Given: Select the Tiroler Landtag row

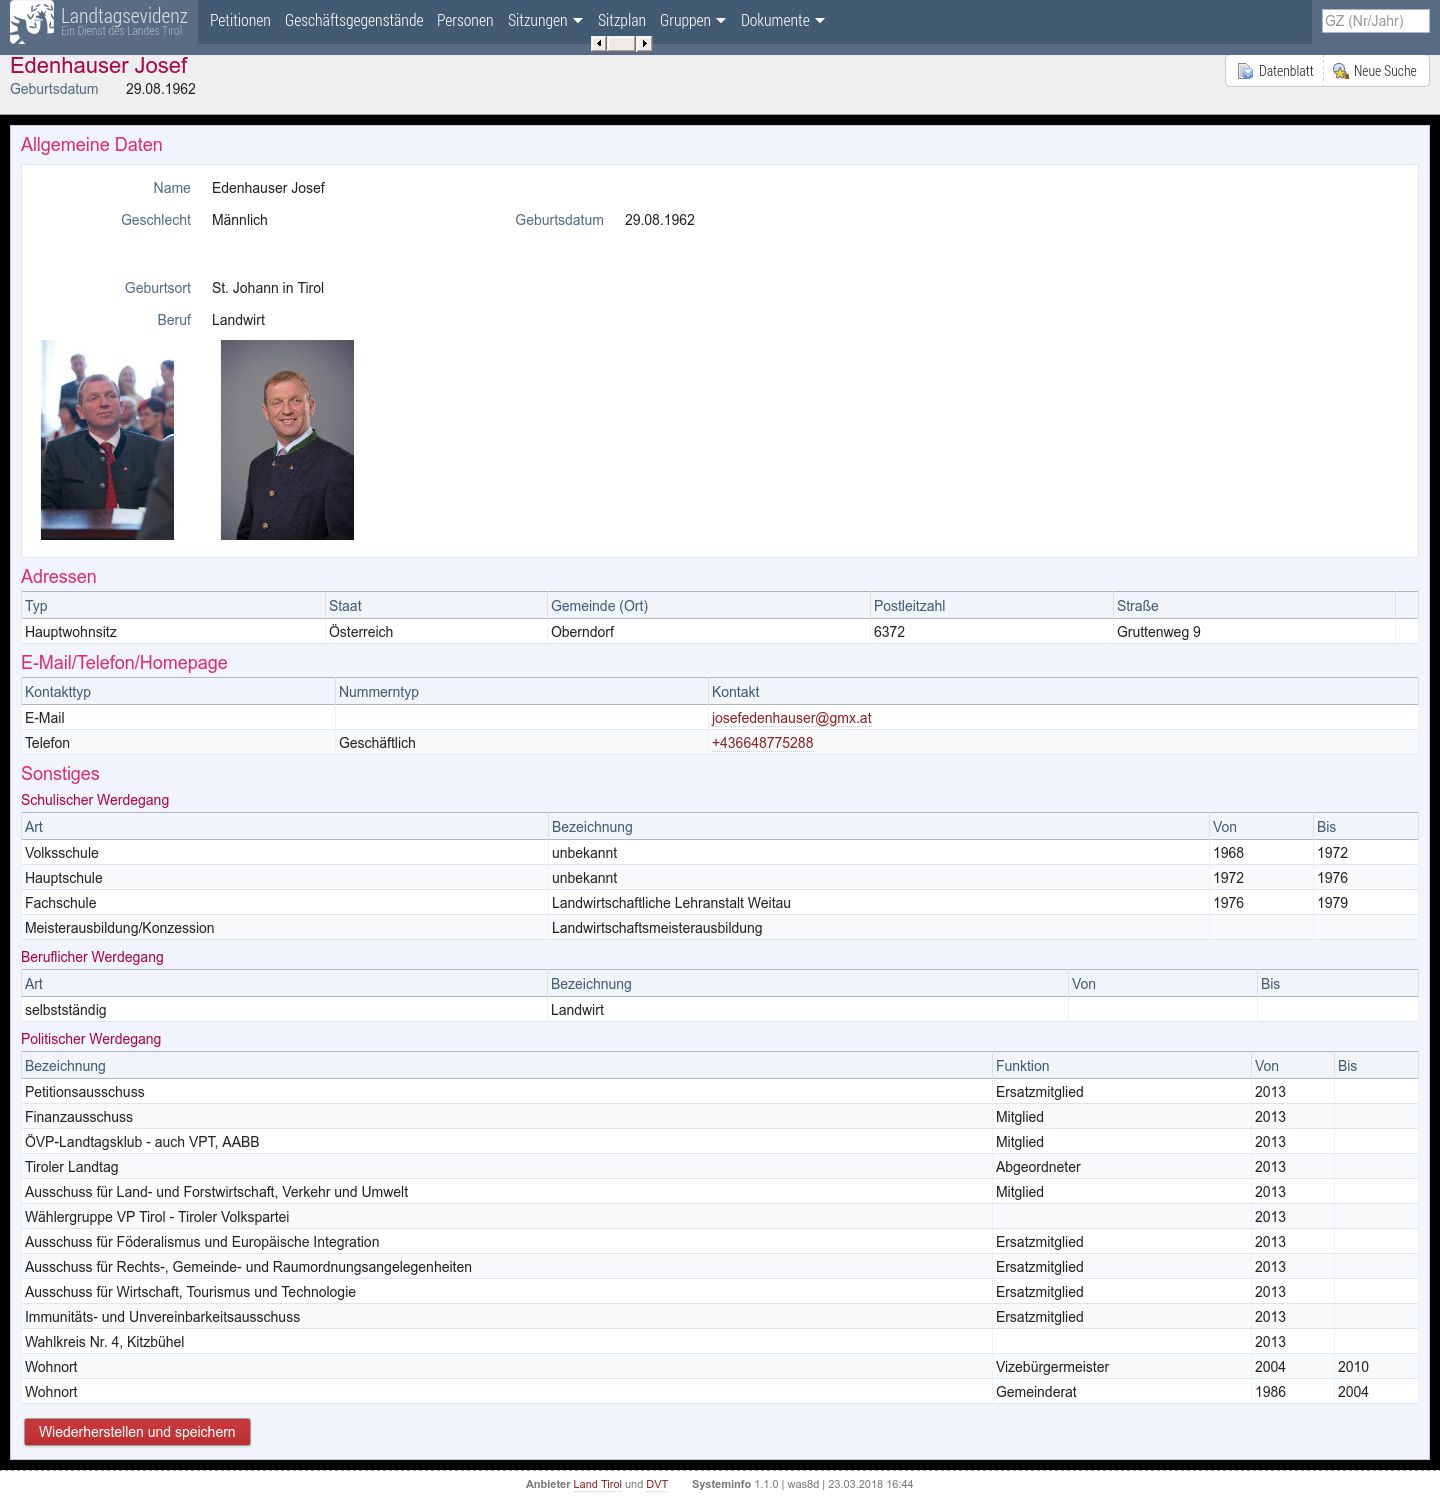Looking at the screenshot, I should point(720,1167).
